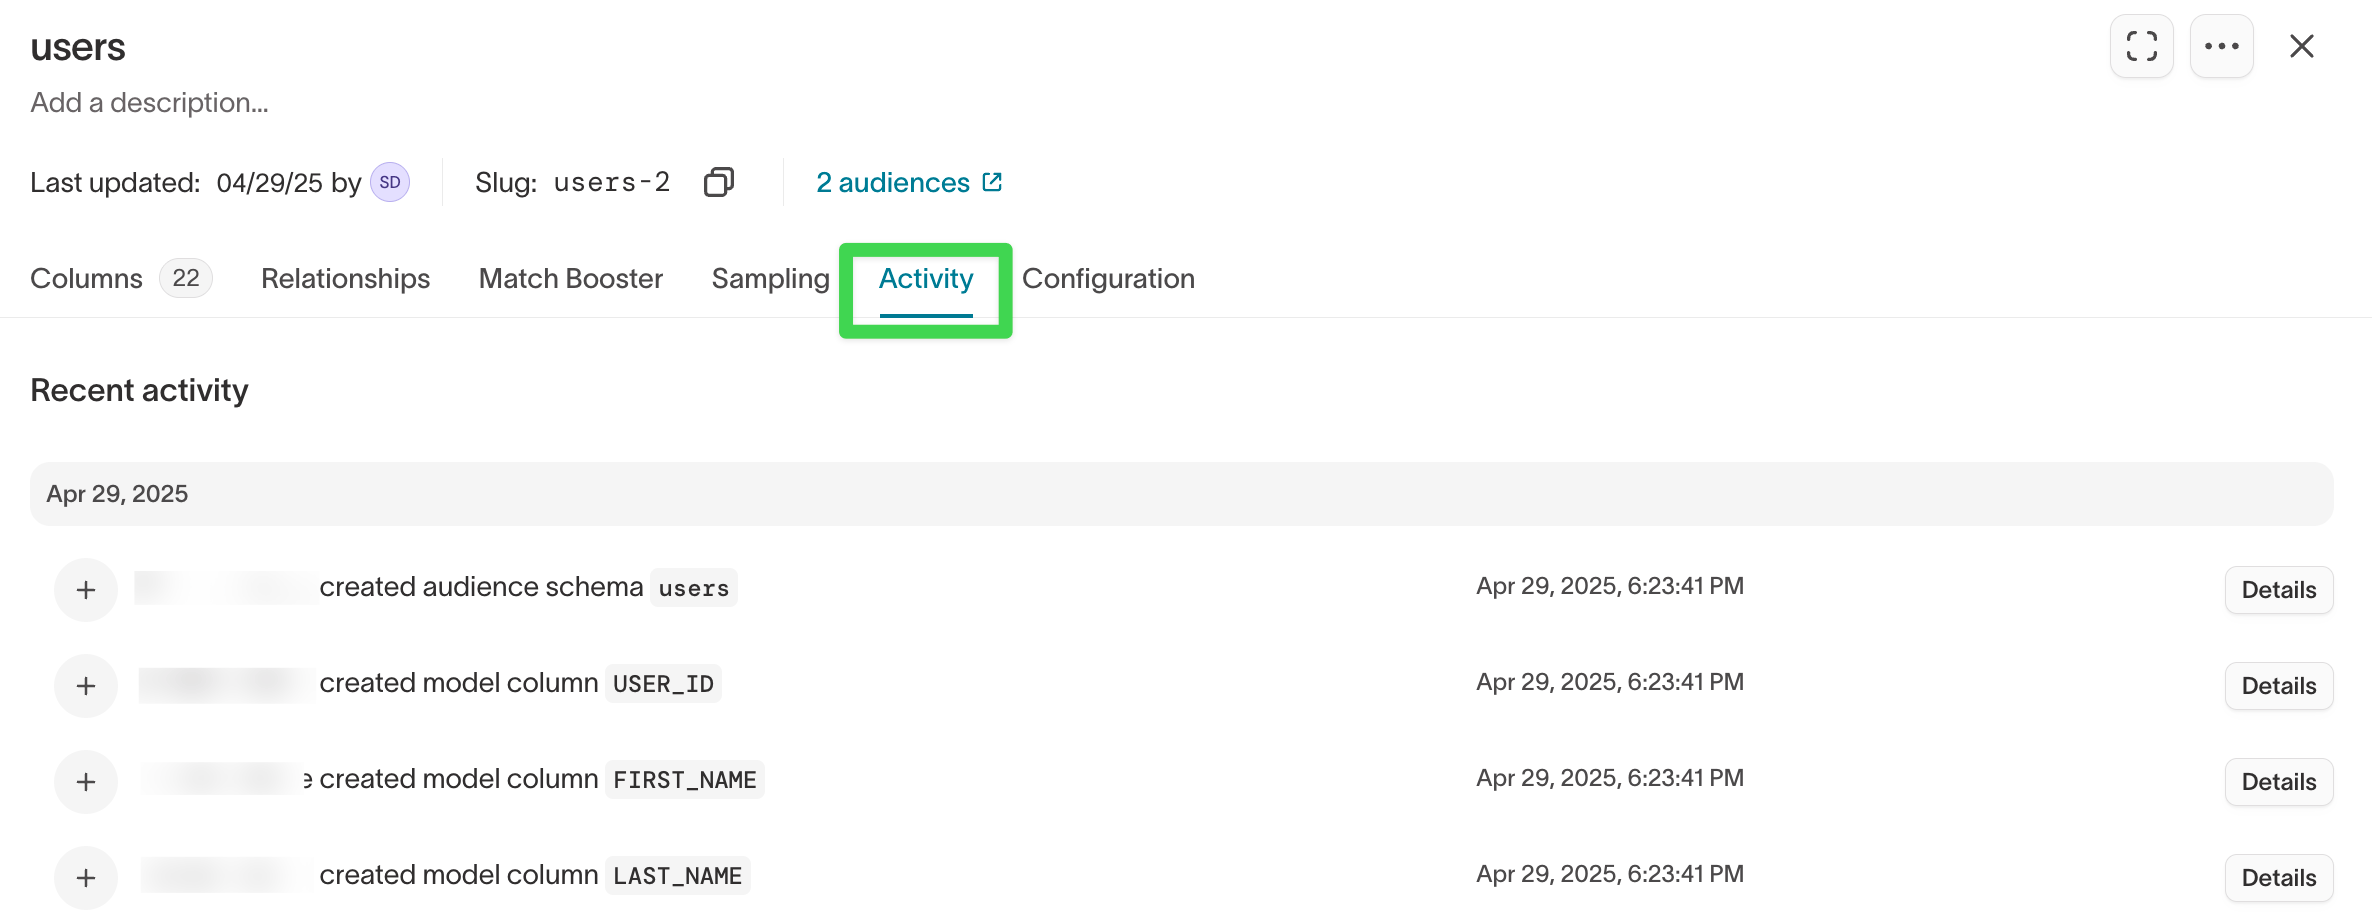
Task: Open the Match Booster tab
Action: click(571, 278)
